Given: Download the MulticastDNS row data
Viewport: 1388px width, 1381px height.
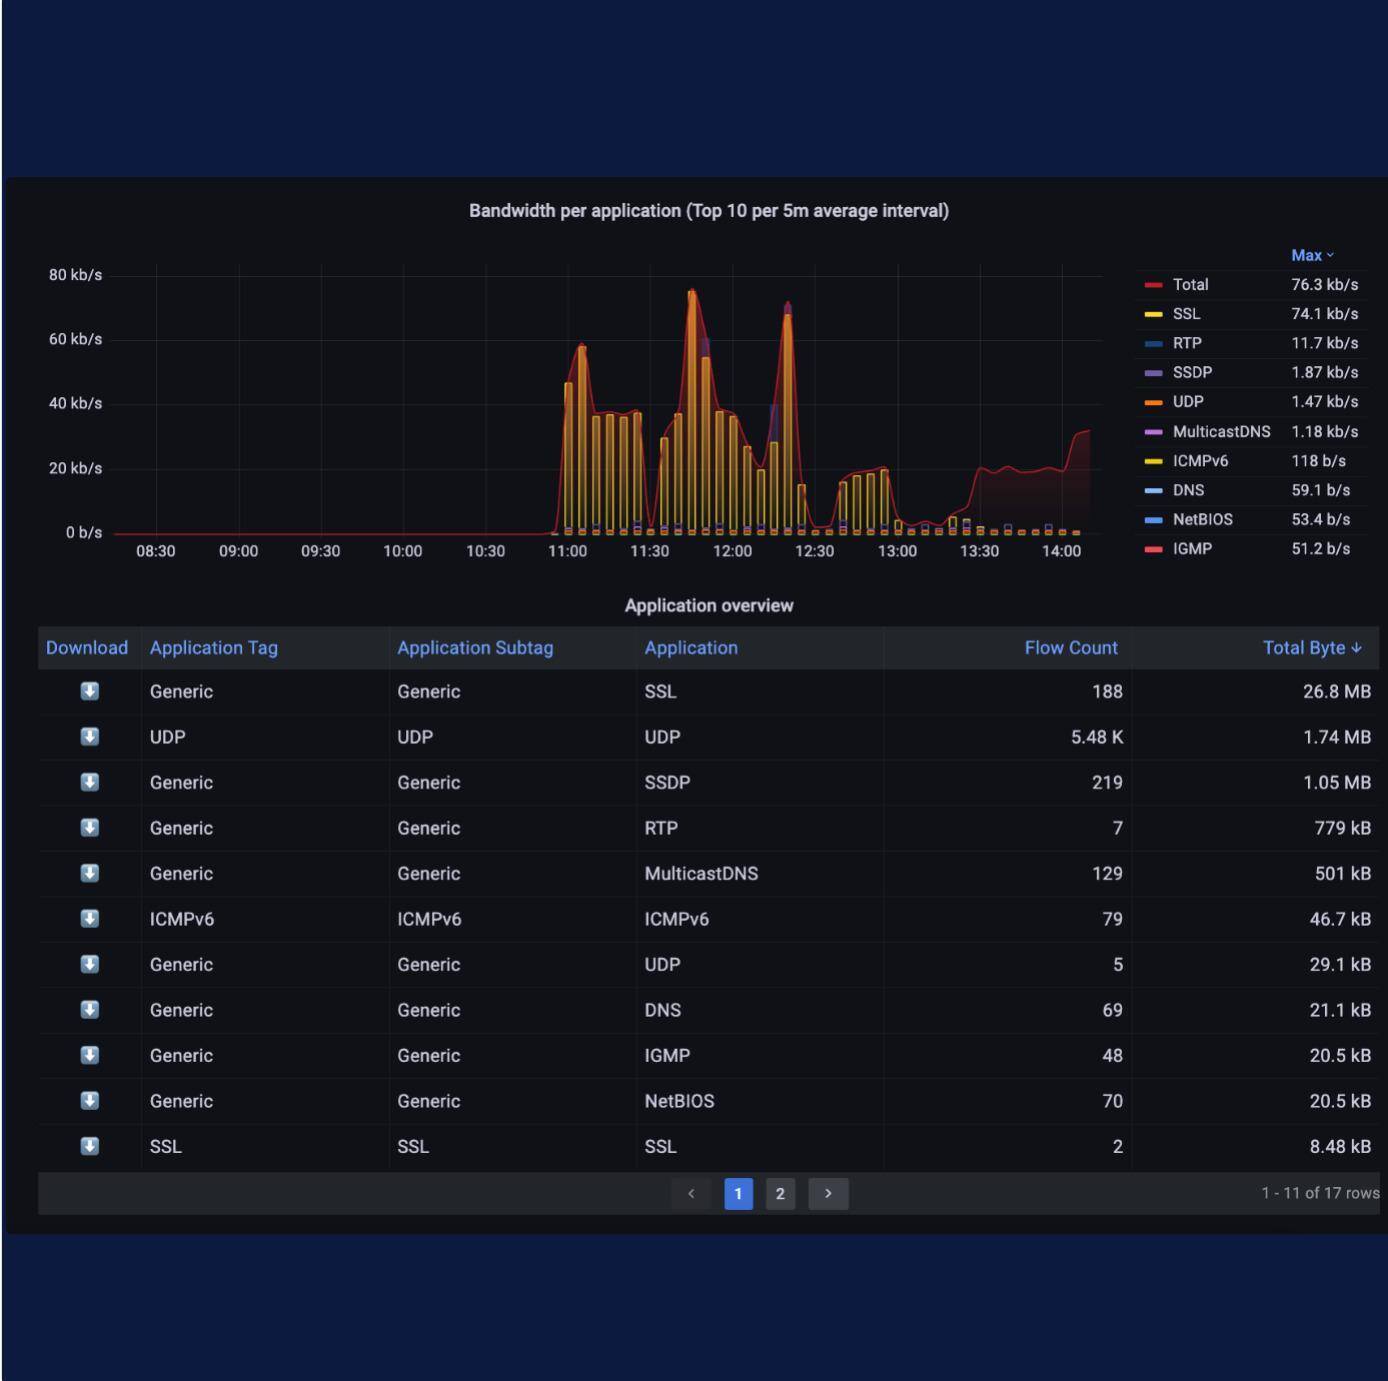Looking at the screenshot, I should 89,873.
